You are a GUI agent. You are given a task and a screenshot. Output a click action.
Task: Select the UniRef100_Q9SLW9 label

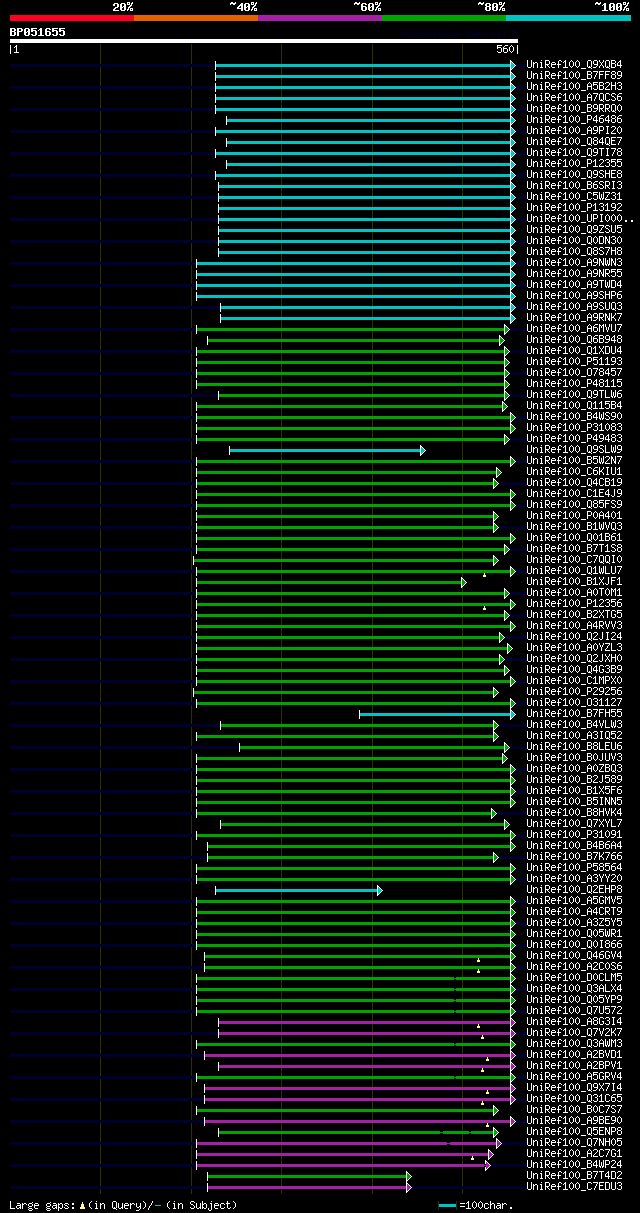[x=574, y=450]
